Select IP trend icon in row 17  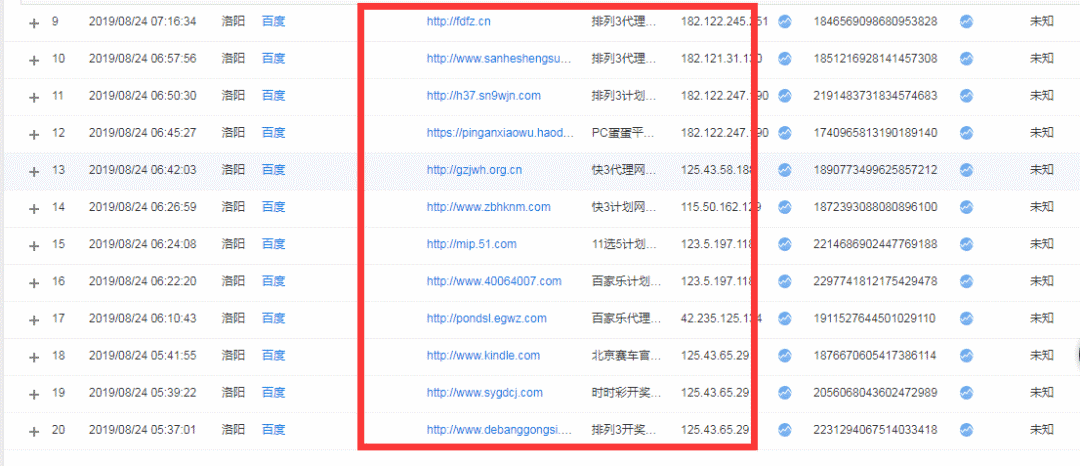point(785,318)
